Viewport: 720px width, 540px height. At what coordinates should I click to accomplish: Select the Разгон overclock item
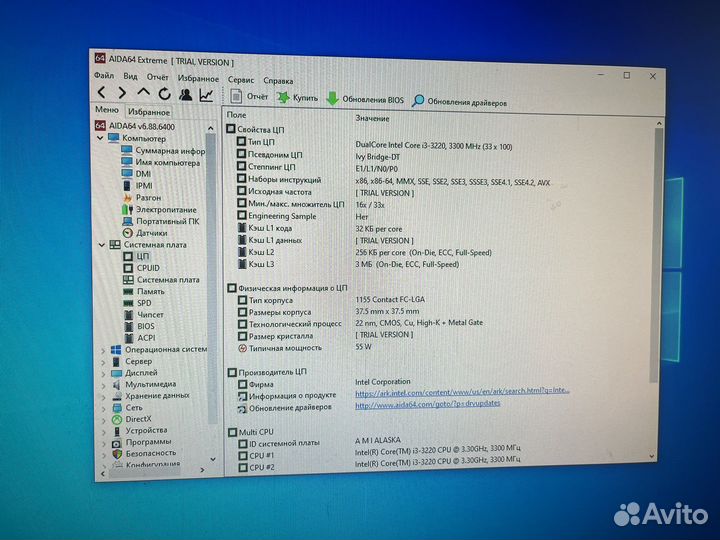click(141, 197)
